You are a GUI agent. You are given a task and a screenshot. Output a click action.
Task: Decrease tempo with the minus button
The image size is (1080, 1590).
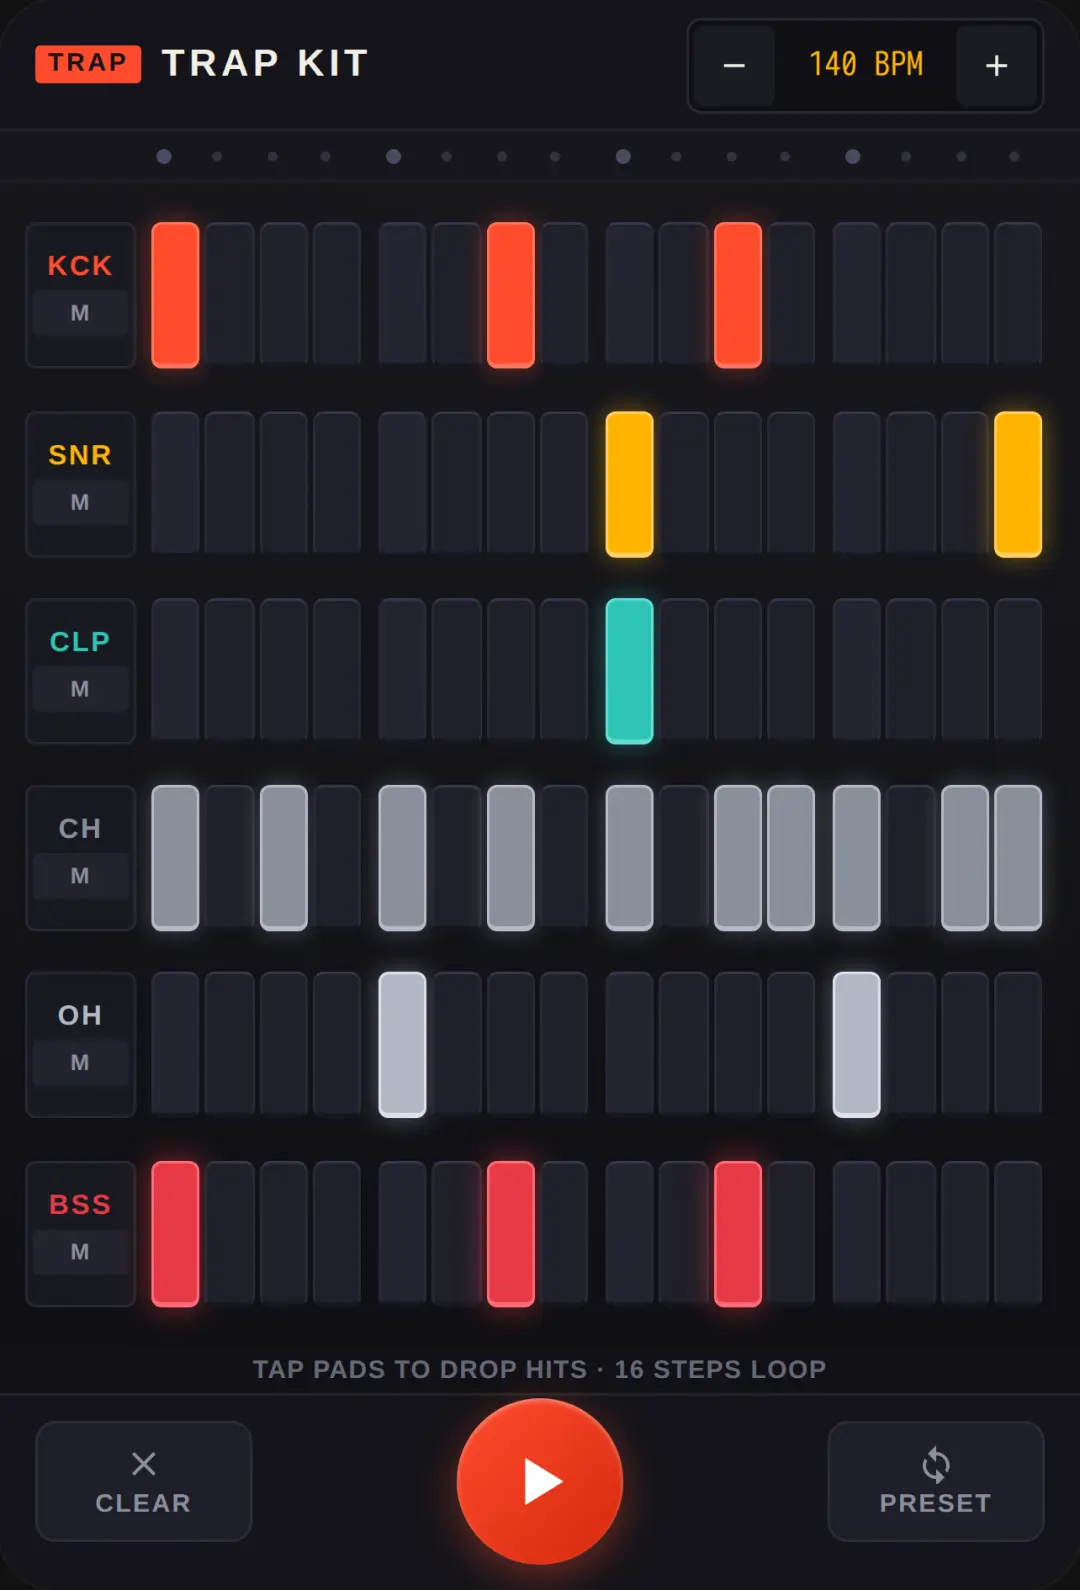click(x=734, y=66)
